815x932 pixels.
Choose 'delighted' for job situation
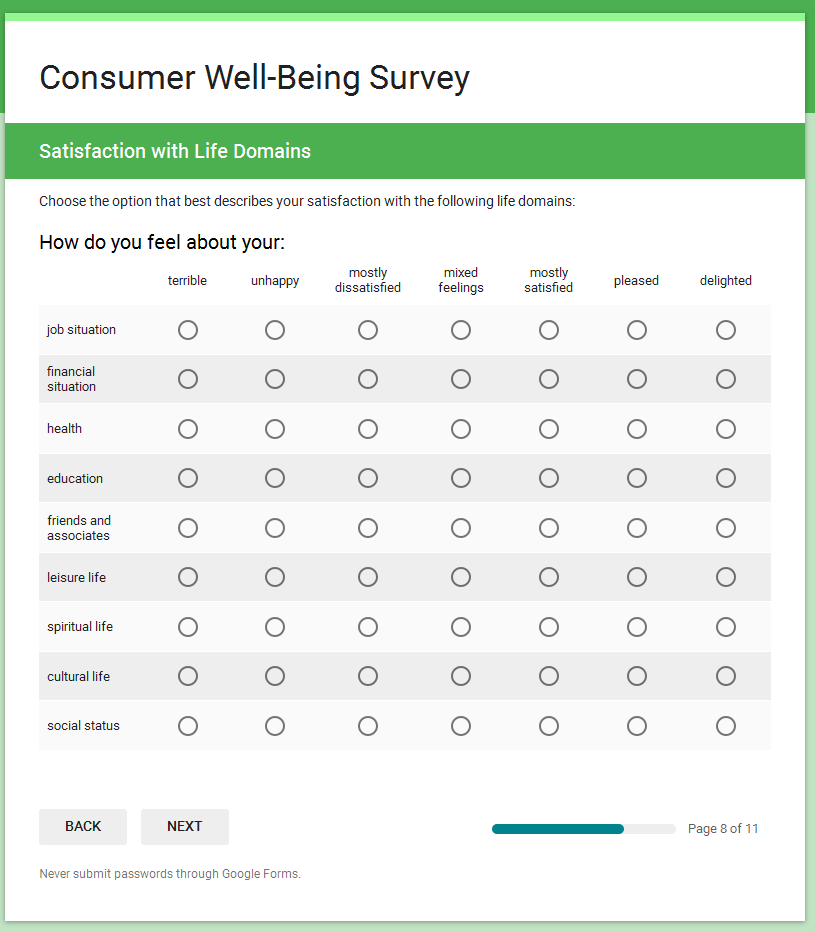(726, 330)
